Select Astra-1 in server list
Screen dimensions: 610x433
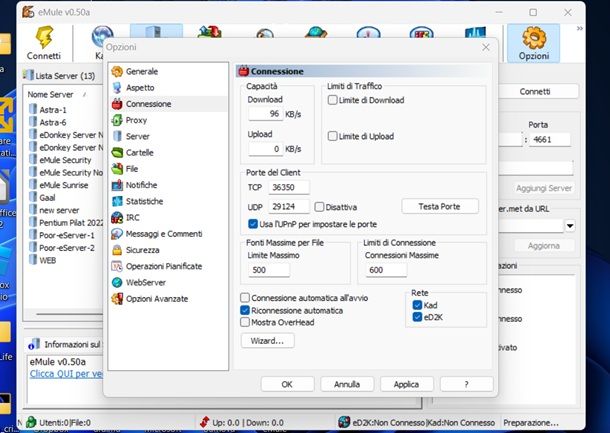[x=53, y=110]
